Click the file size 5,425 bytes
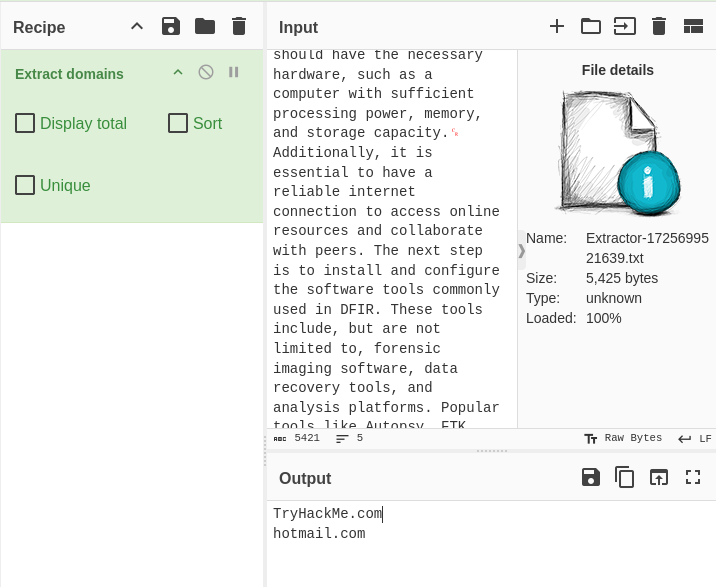This screenshot has width=716, height=587. click(622, 278)
